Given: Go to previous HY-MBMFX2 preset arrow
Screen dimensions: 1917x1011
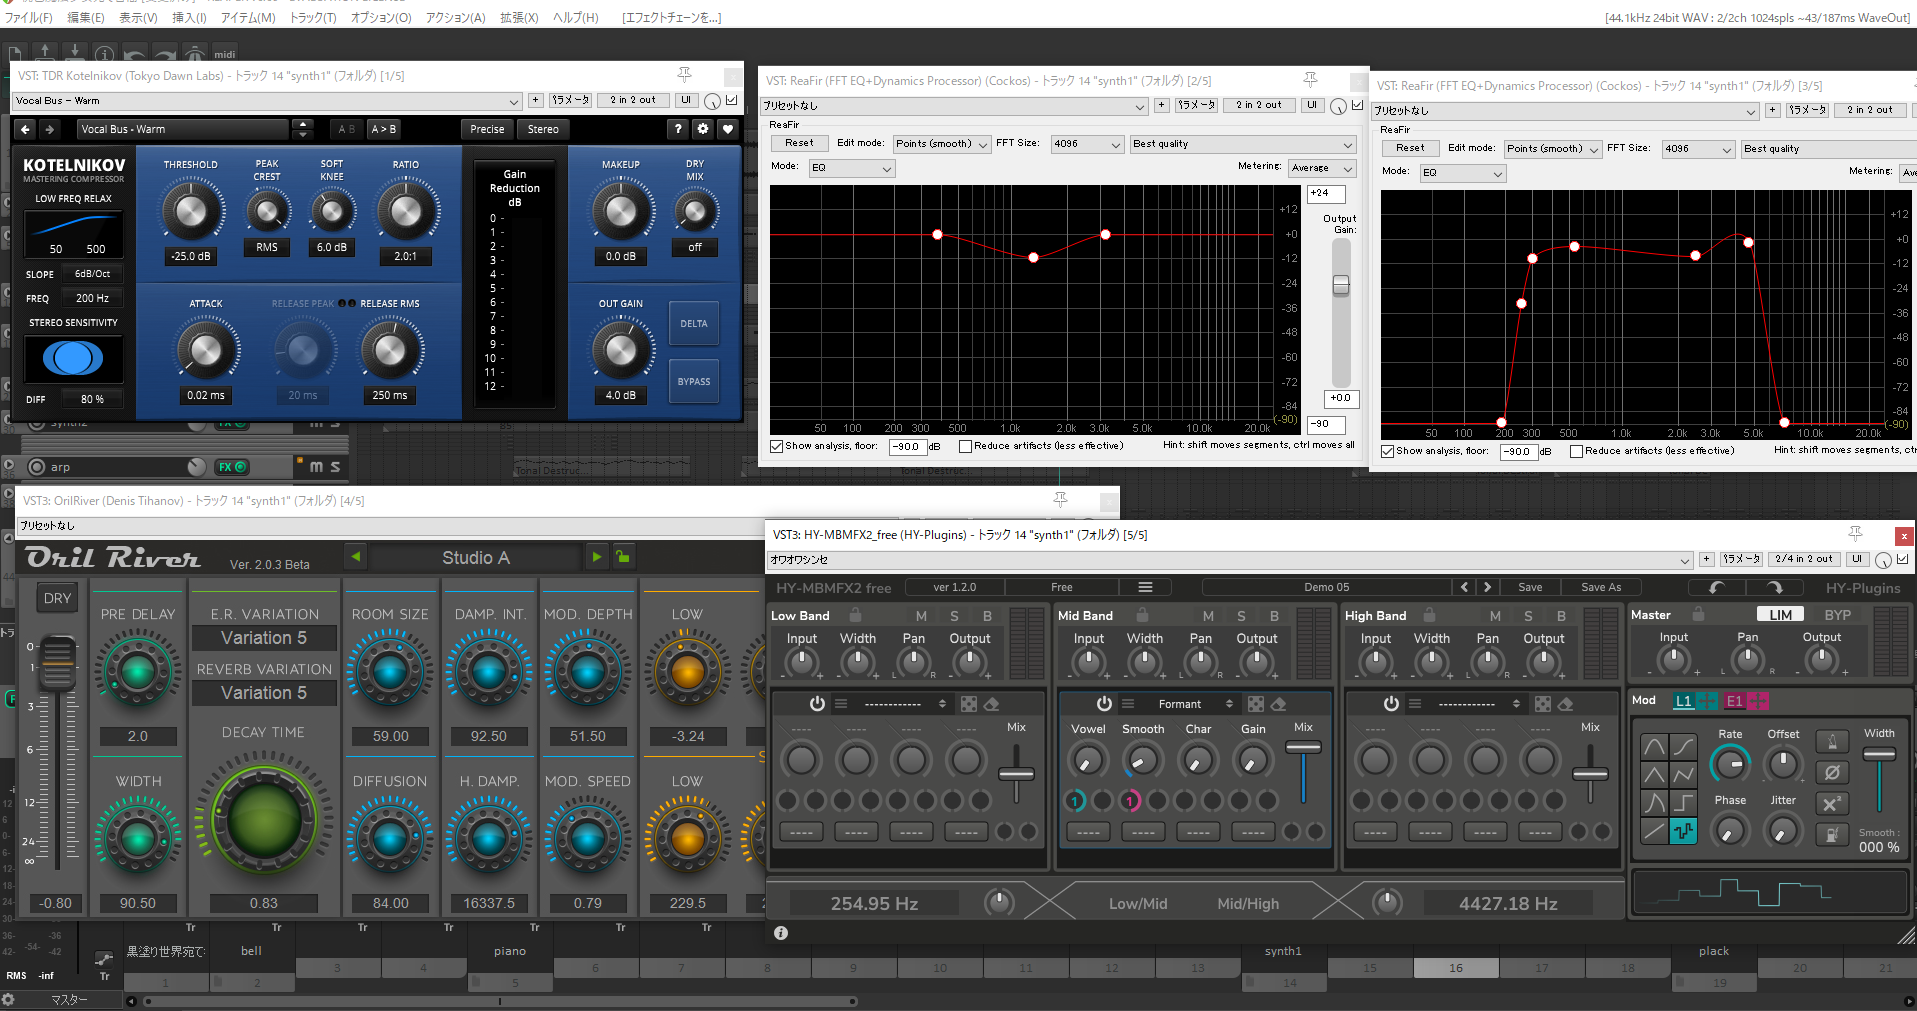Looking at the screenshot, I should 1465,587.
